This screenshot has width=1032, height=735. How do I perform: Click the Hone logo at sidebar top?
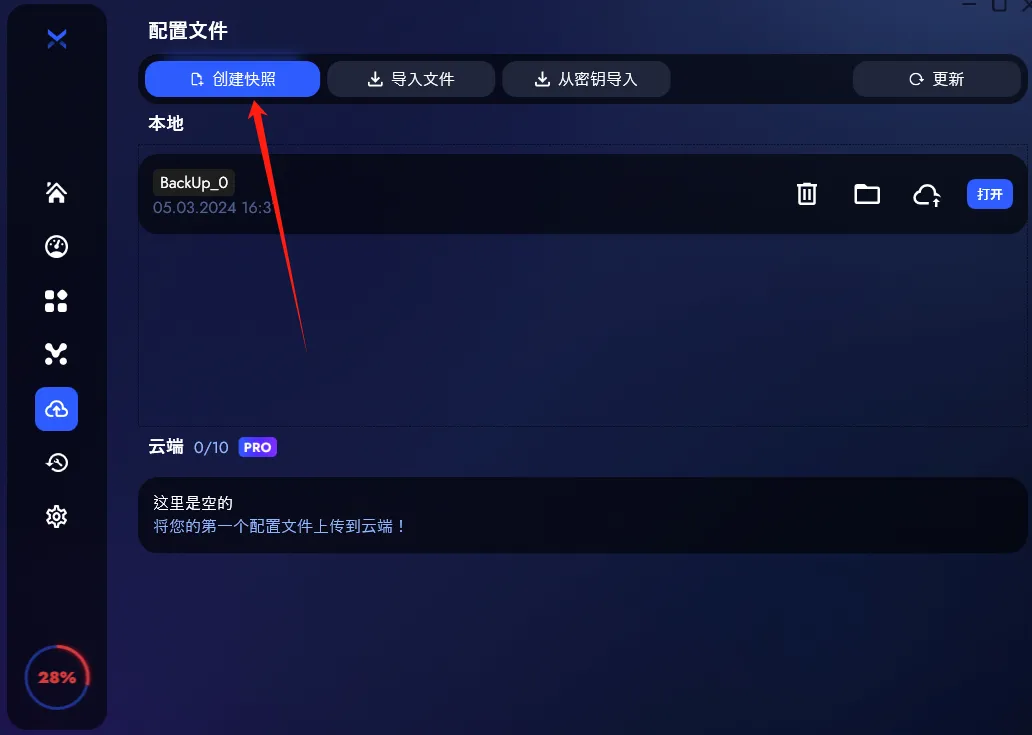(57, 39)
